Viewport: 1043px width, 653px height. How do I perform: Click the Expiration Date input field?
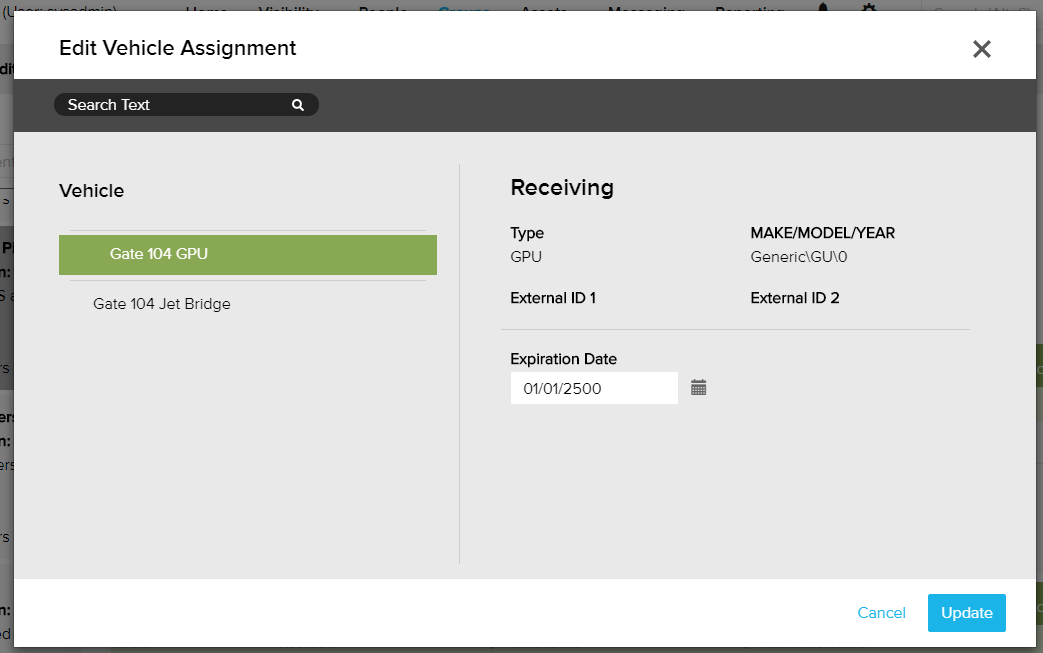click(x=593, y=388)
